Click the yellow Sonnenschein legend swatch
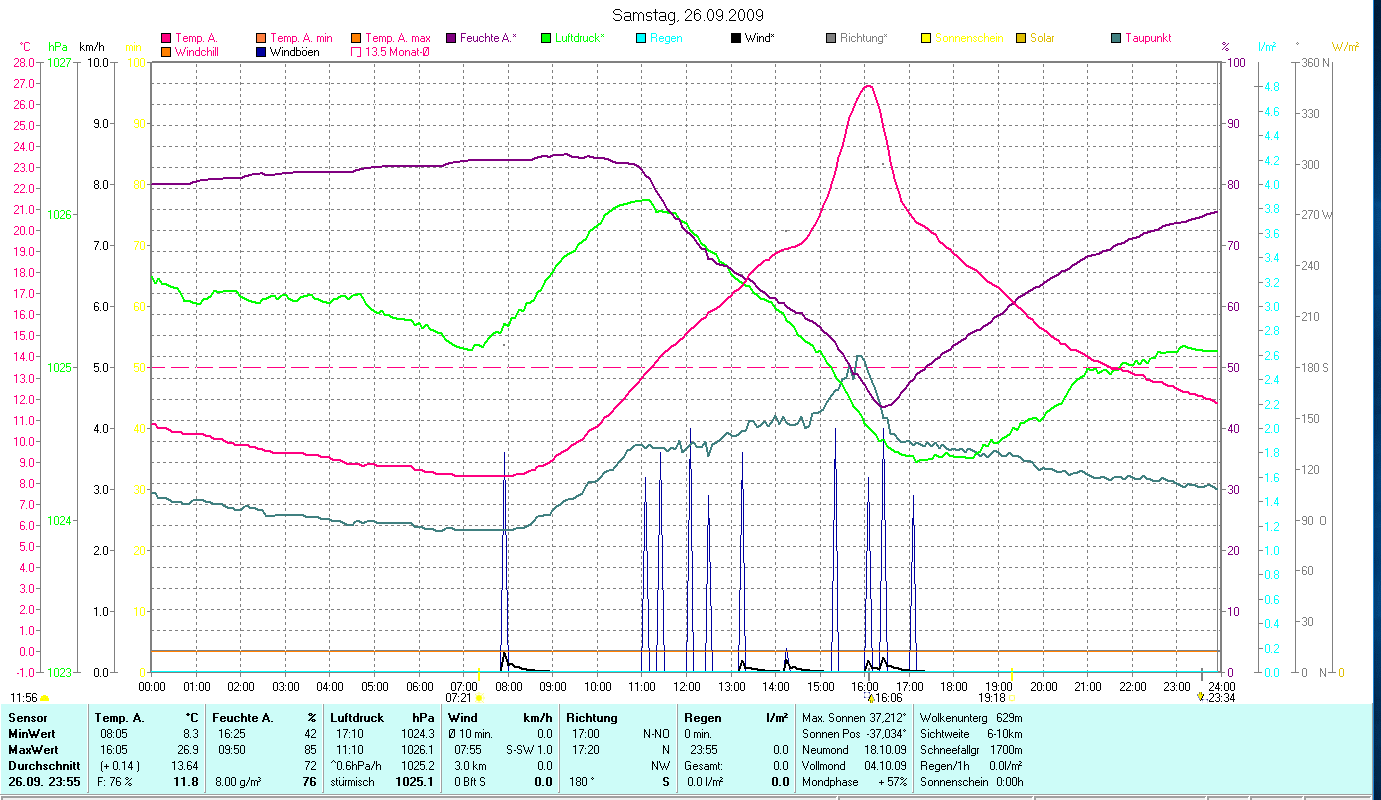 (x=926, y=38)
